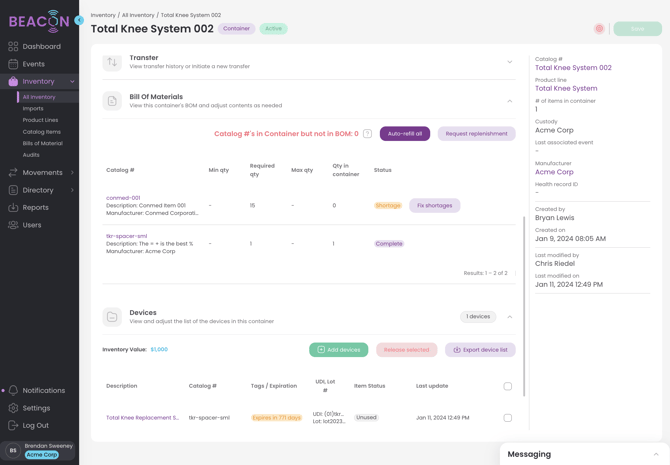This screenshot has width=670, height=465.
Task: Click the Bill Of Materials document icon
Action: (112, 101)
